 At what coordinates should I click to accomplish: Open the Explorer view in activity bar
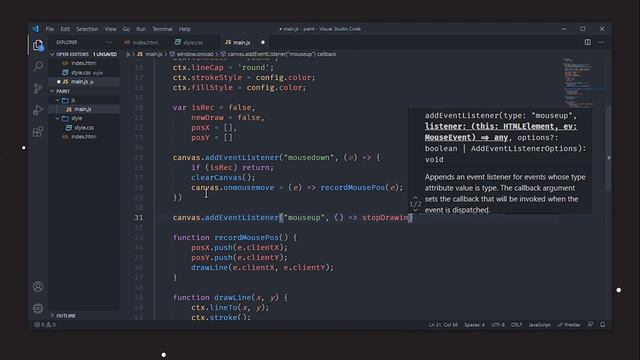click(x=38, y=45)
